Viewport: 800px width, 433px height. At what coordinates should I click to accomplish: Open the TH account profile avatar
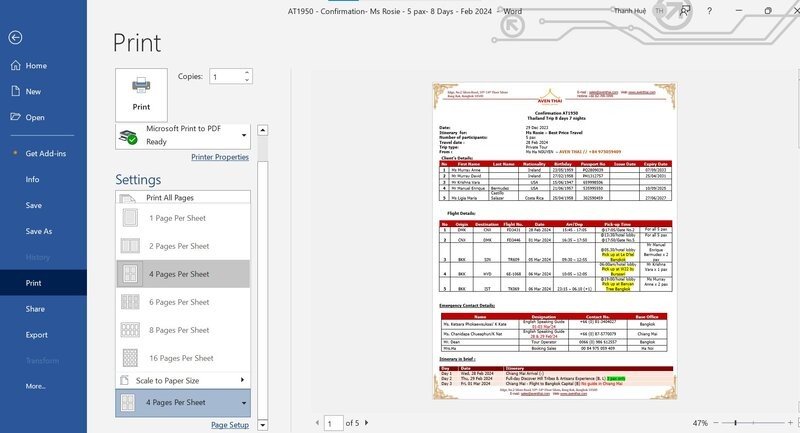[660, 9]
